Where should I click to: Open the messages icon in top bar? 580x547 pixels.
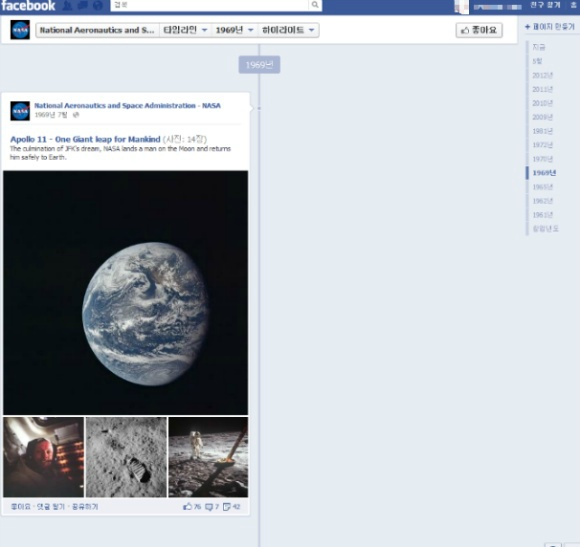(82, 6)
